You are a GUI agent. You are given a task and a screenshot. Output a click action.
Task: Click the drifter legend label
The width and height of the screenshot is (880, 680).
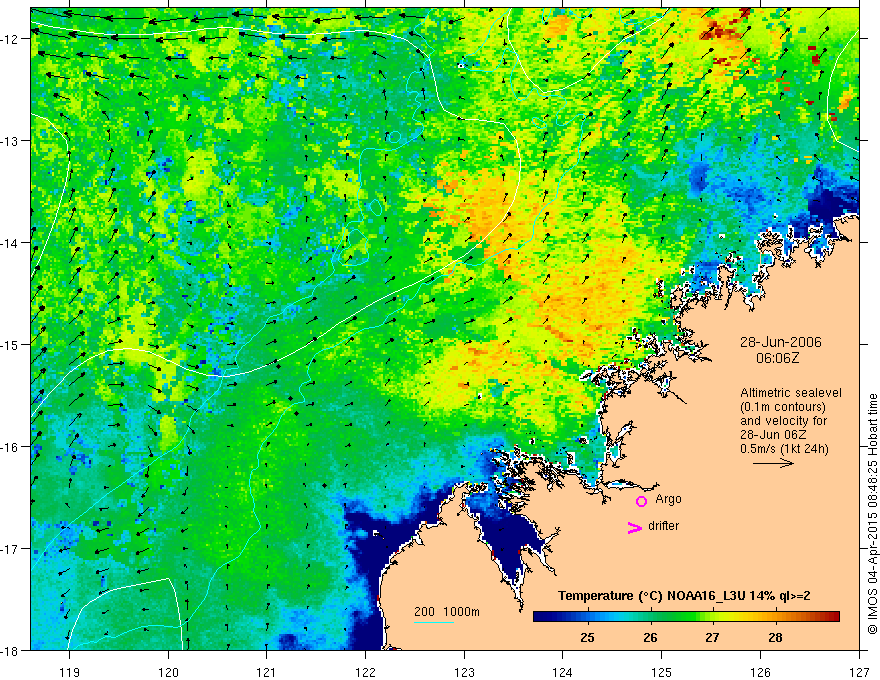pyautogui.click(x=663, y=526)
